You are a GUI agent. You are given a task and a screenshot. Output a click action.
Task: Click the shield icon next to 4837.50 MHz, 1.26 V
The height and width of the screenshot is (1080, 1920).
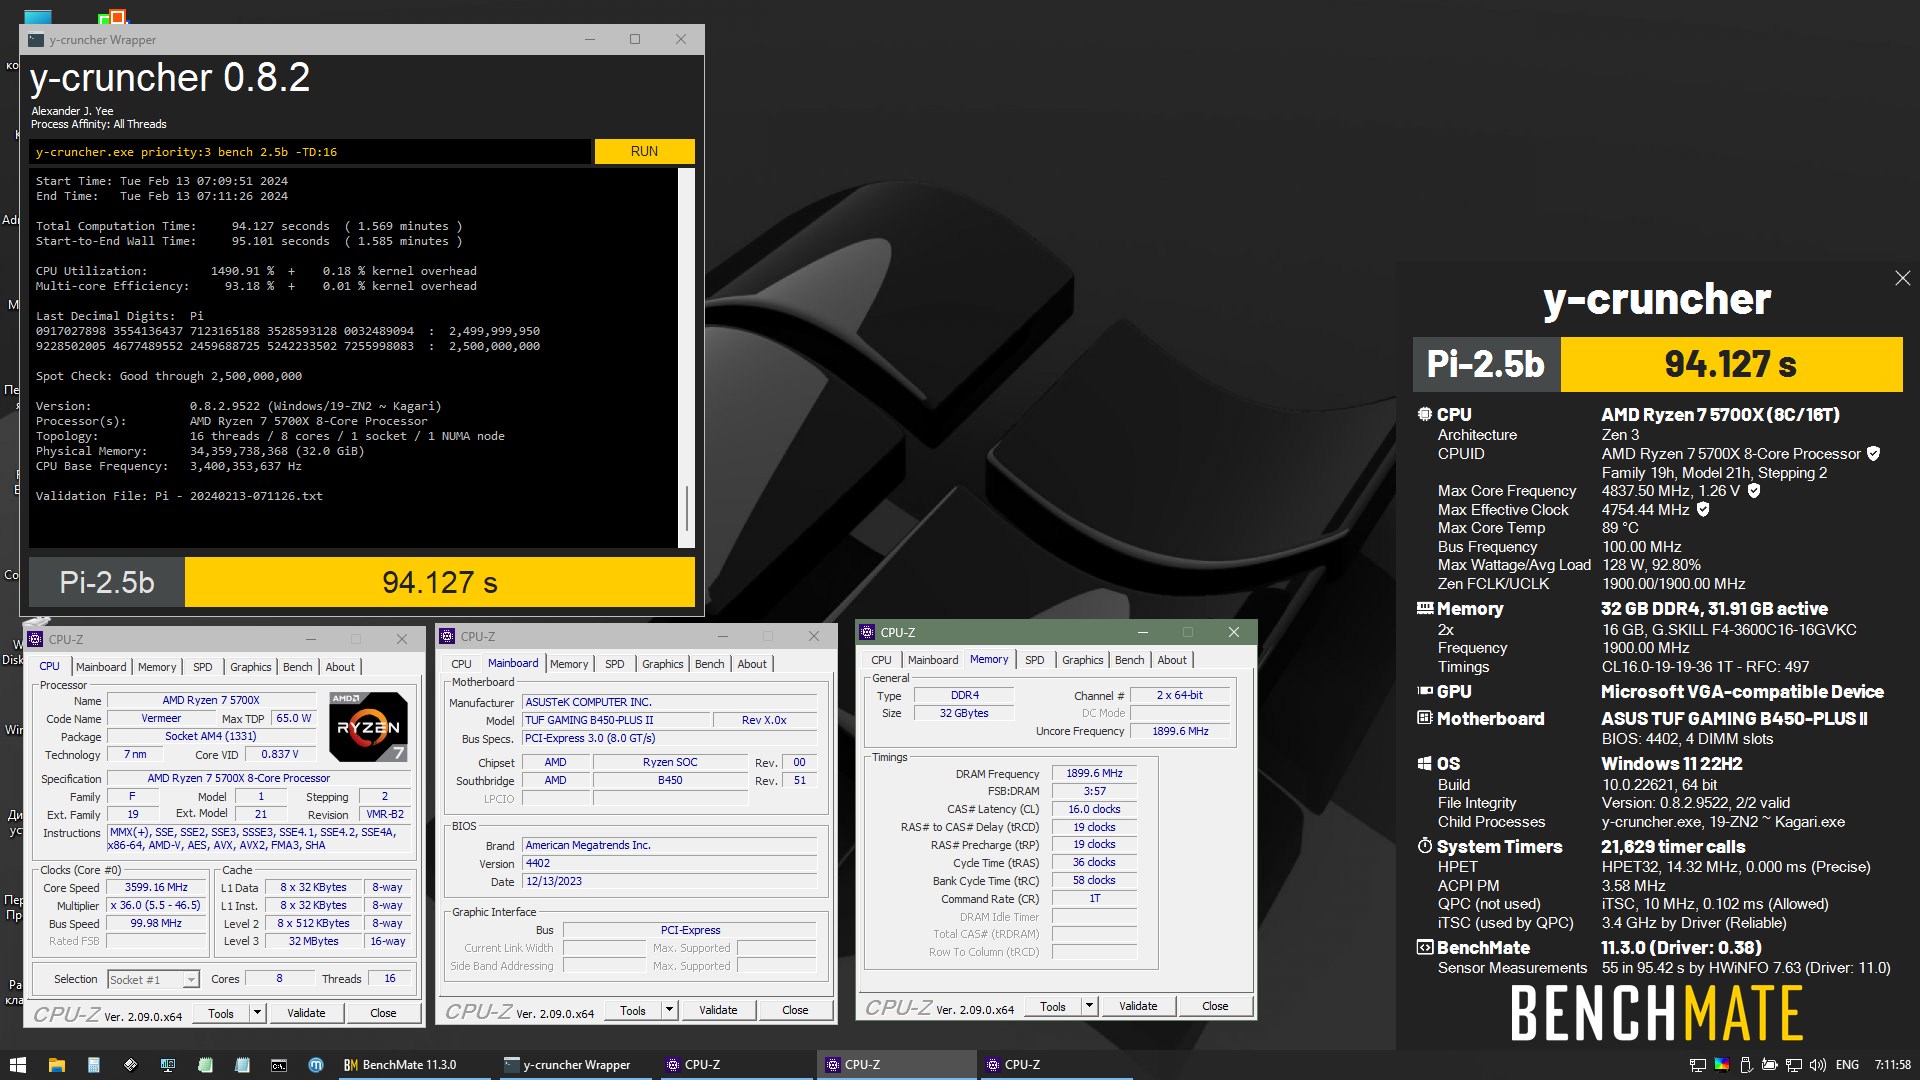(x=1753, y=491)
